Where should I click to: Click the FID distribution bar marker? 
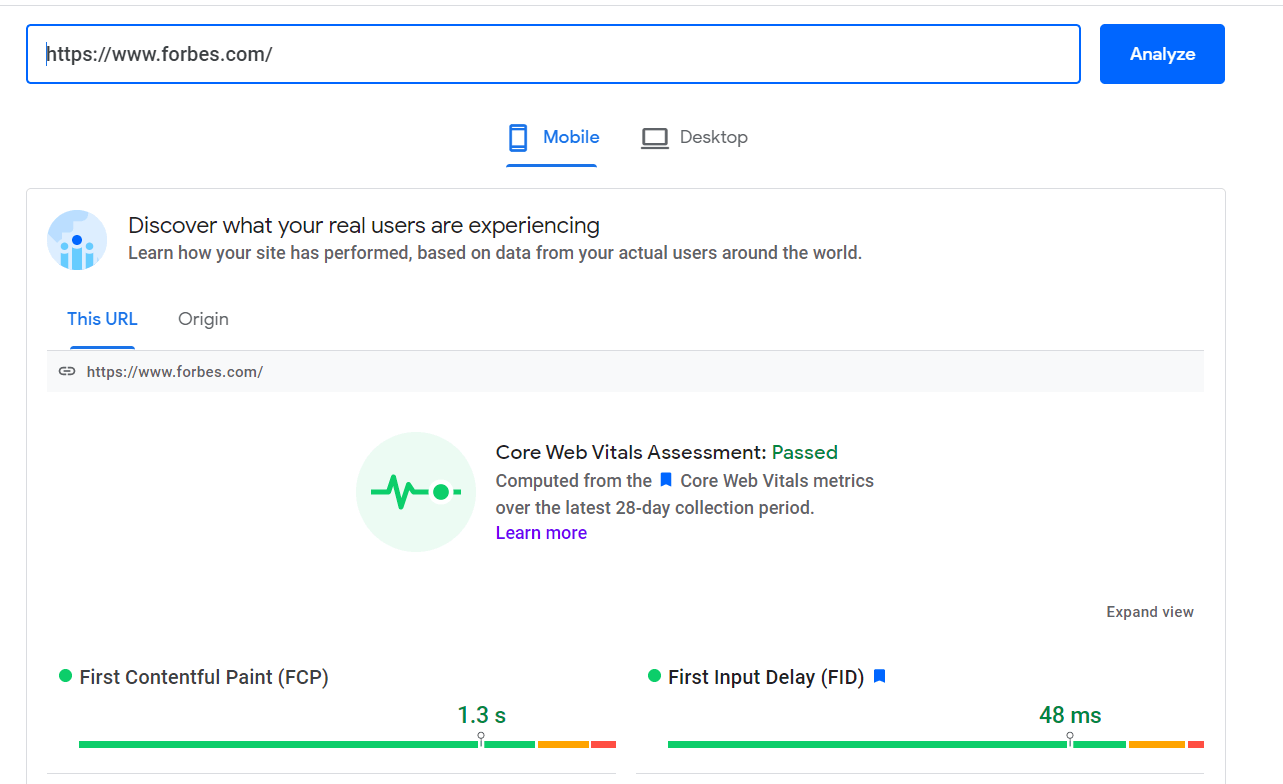click(x=1070, y=739)
